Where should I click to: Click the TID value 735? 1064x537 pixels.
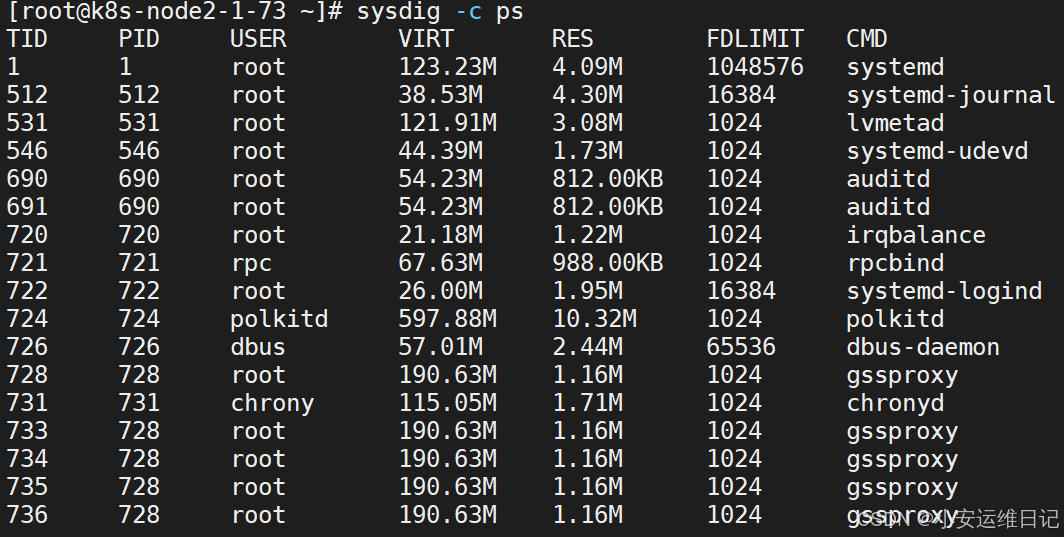tap(27, 487)
